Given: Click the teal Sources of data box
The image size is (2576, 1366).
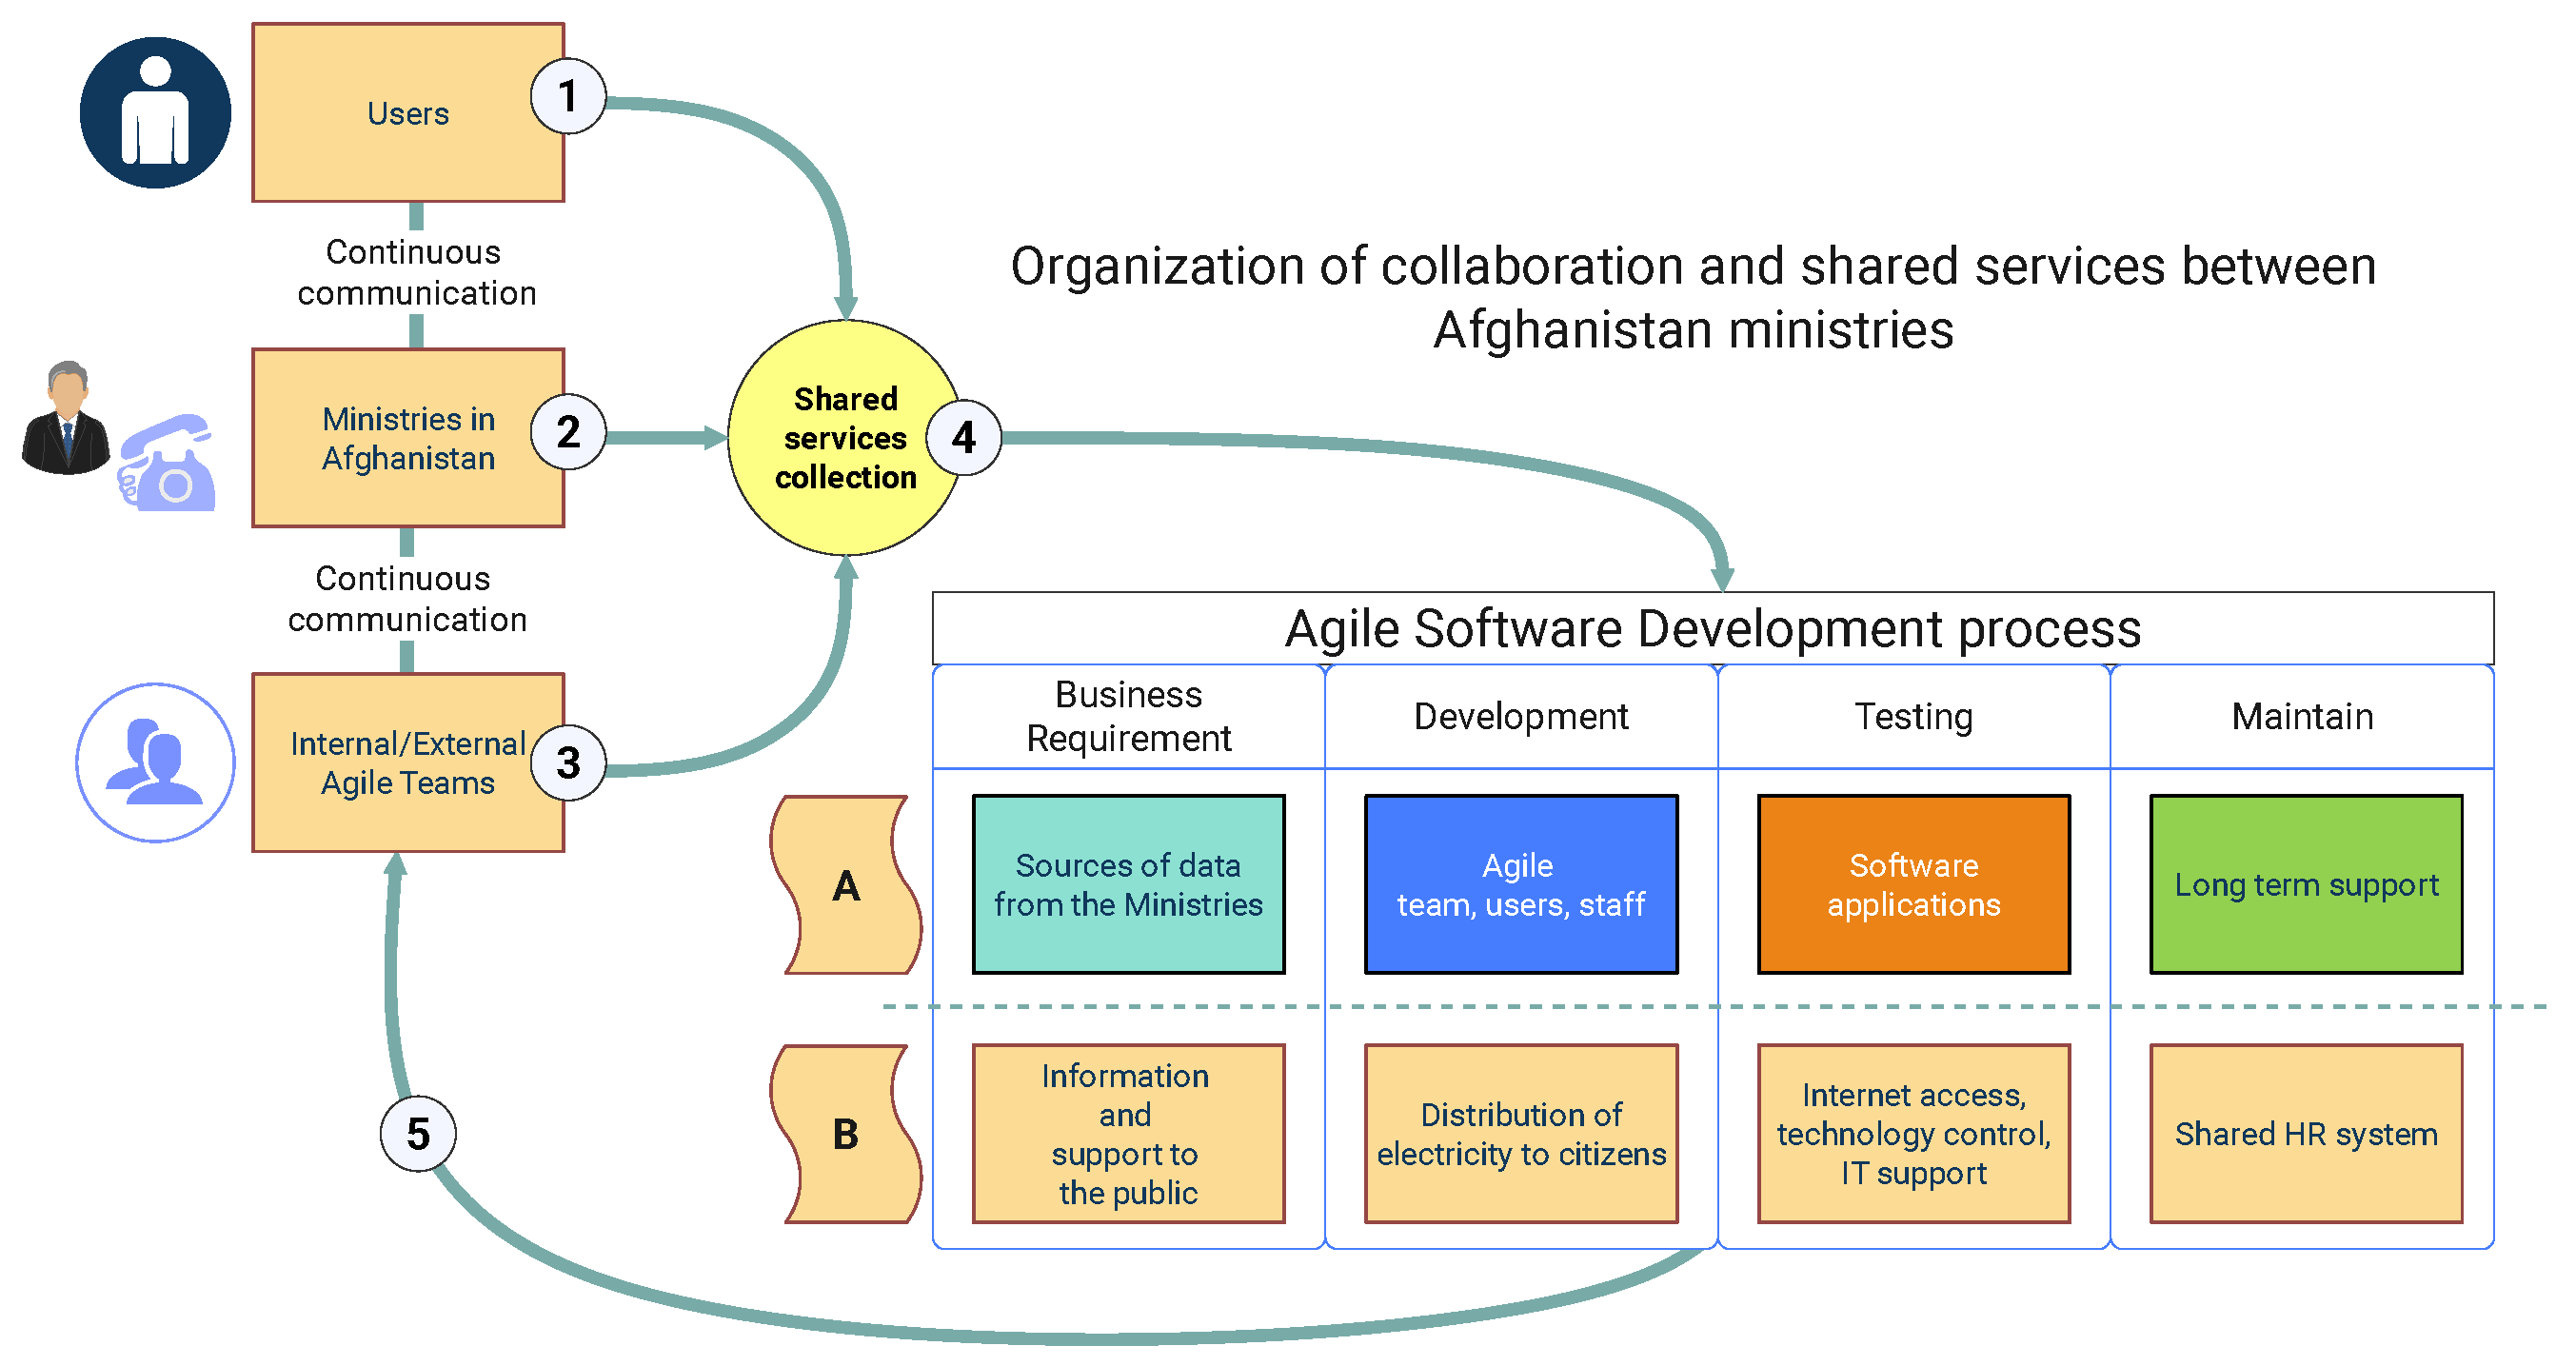Looking at the screenshot, I should 1128,884.
